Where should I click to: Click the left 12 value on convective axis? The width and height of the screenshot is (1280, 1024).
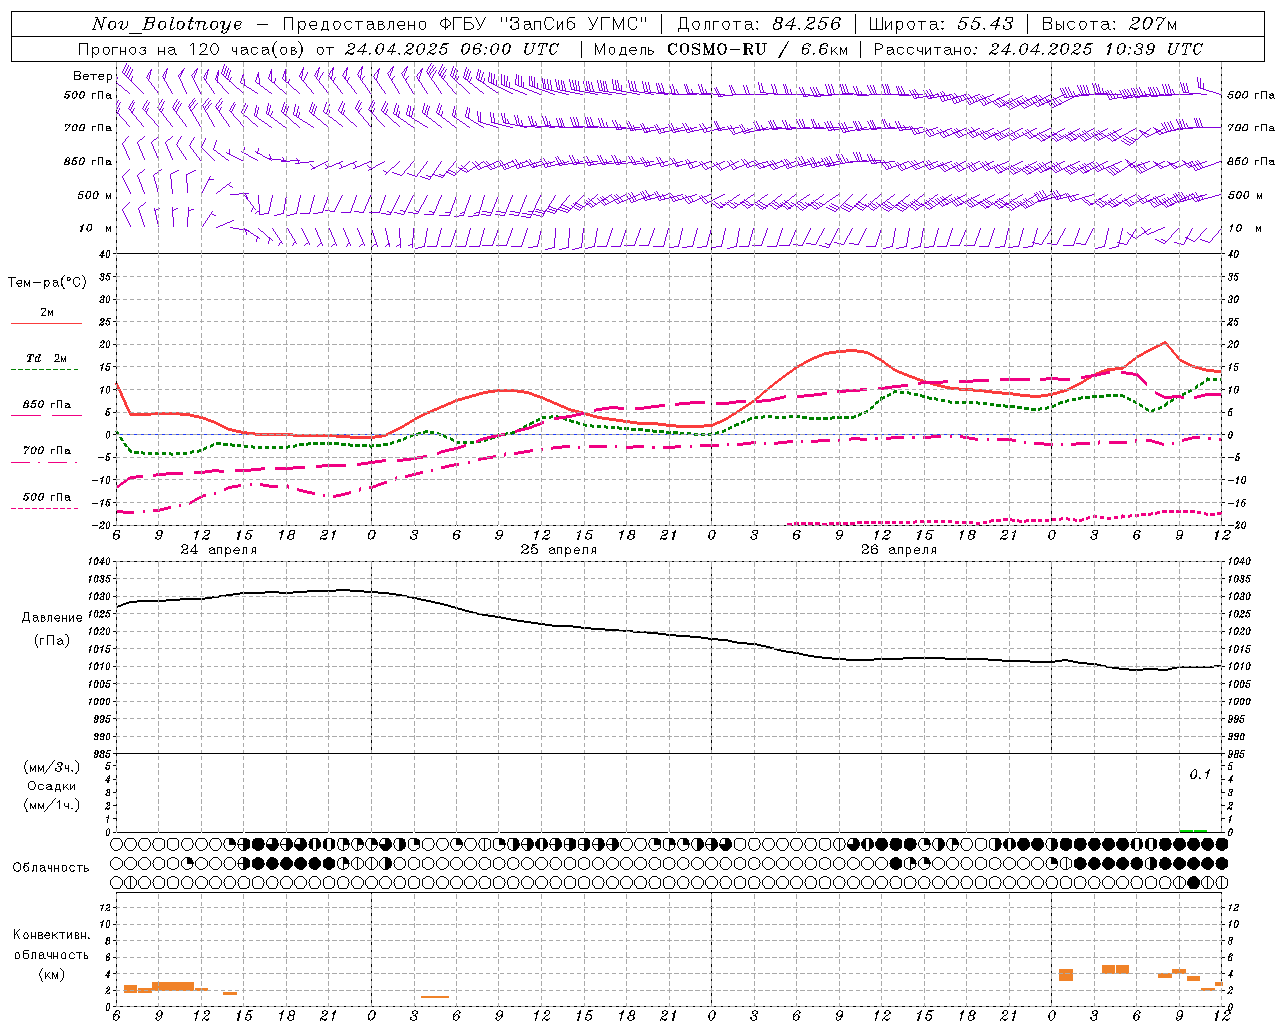(x=104, y=907)
